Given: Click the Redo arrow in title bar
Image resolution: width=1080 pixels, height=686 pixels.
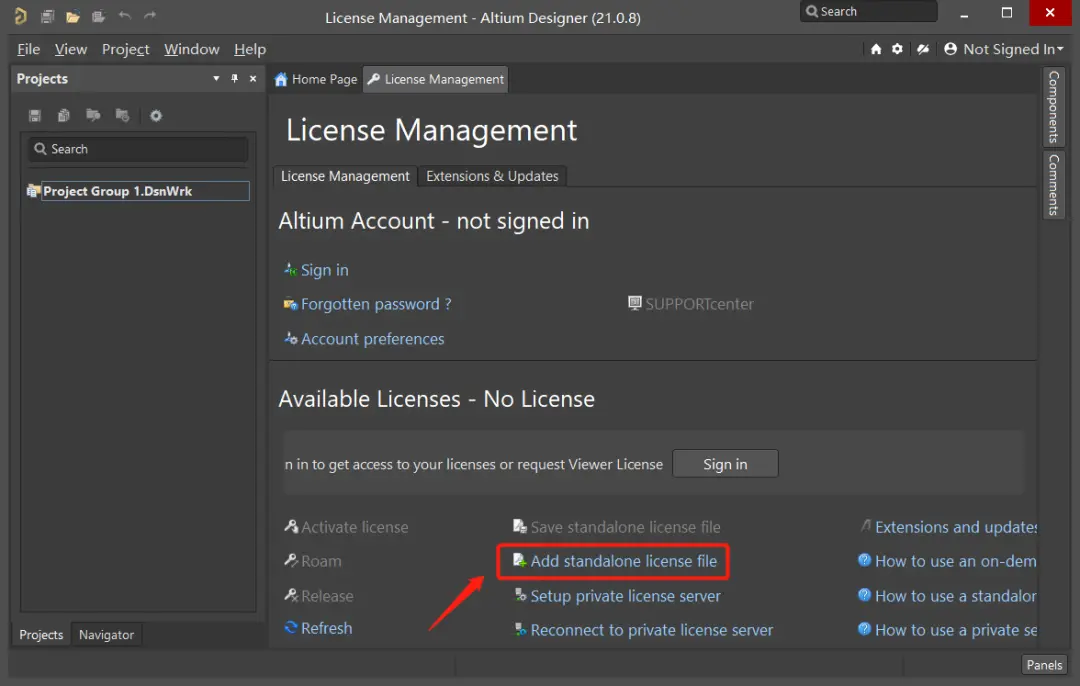Looking at the screenshot, I should pyautogui.click(x=150, y=16).
